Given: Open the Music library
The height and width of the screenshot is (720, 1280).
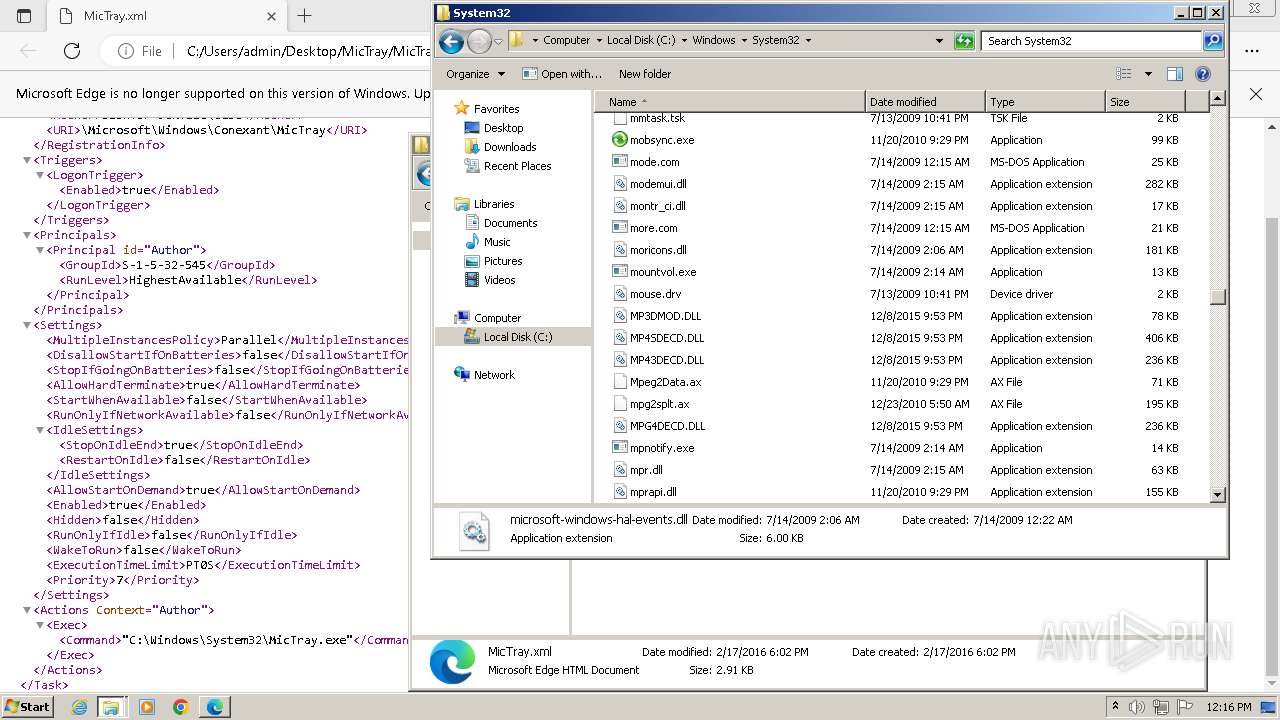Looking at the screenshot, I should [x=497, y=242].
